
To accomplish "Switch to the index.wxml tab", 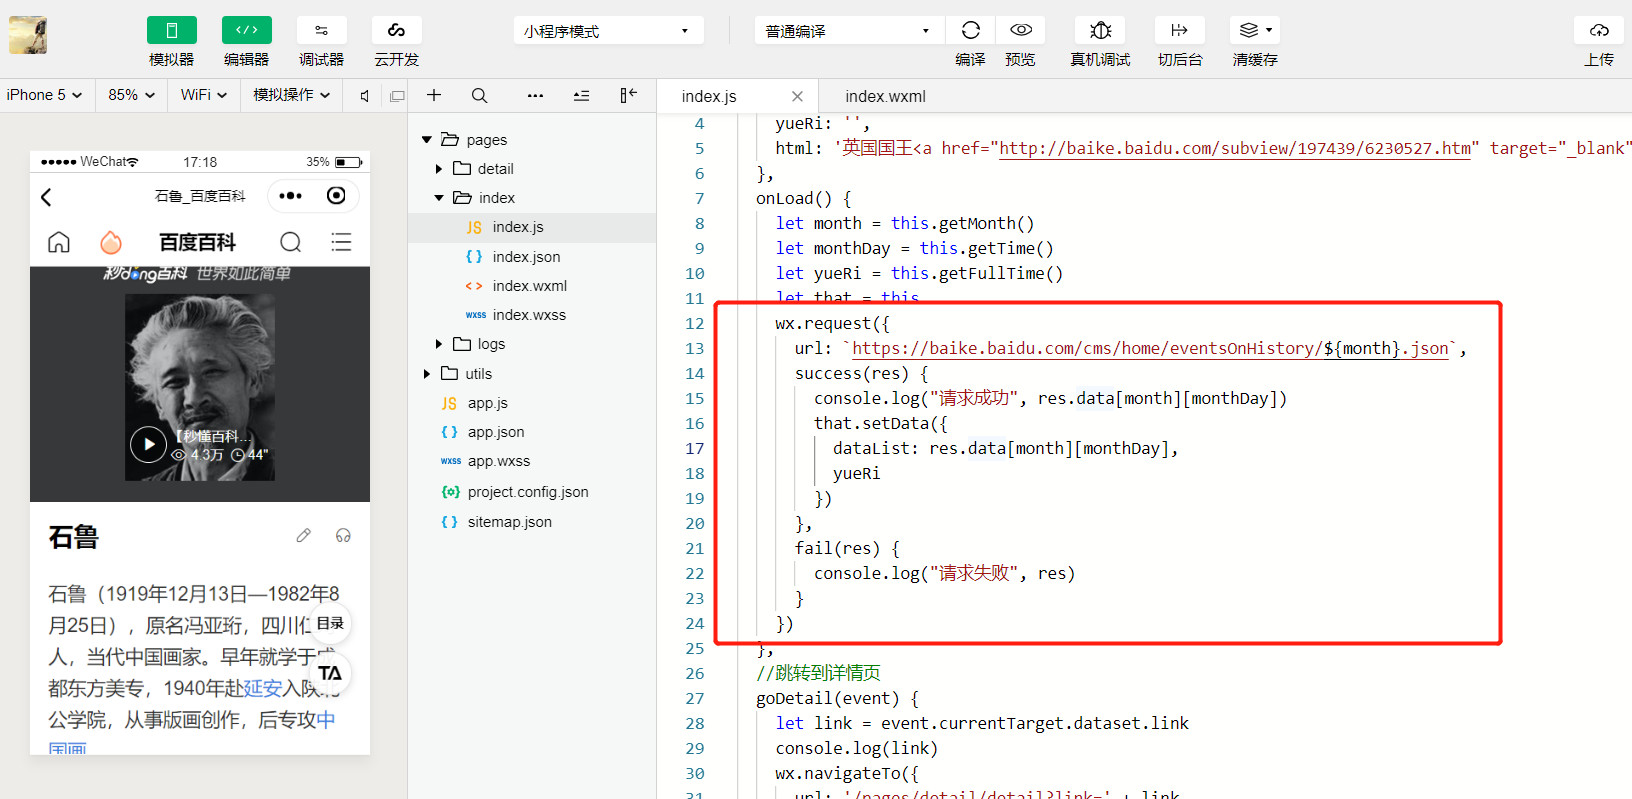I will (x=885, y=96).
